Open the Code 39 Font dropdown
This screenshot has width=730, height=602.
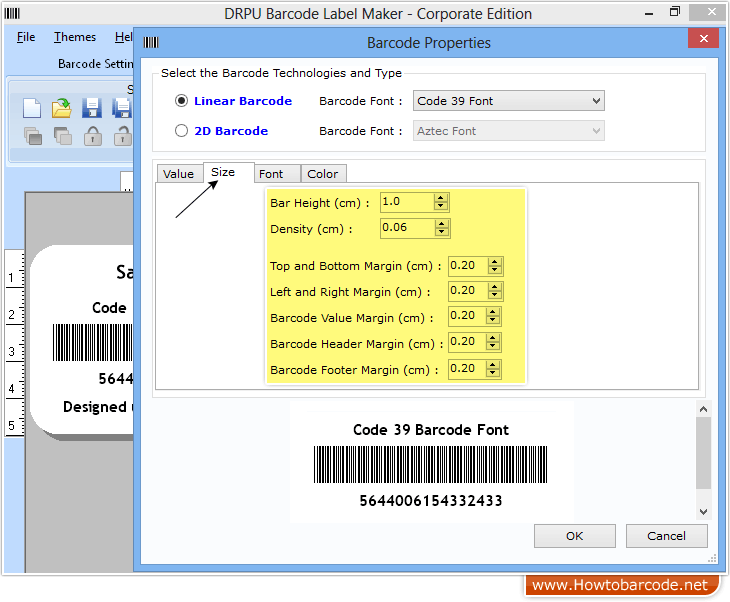point(509,101)
